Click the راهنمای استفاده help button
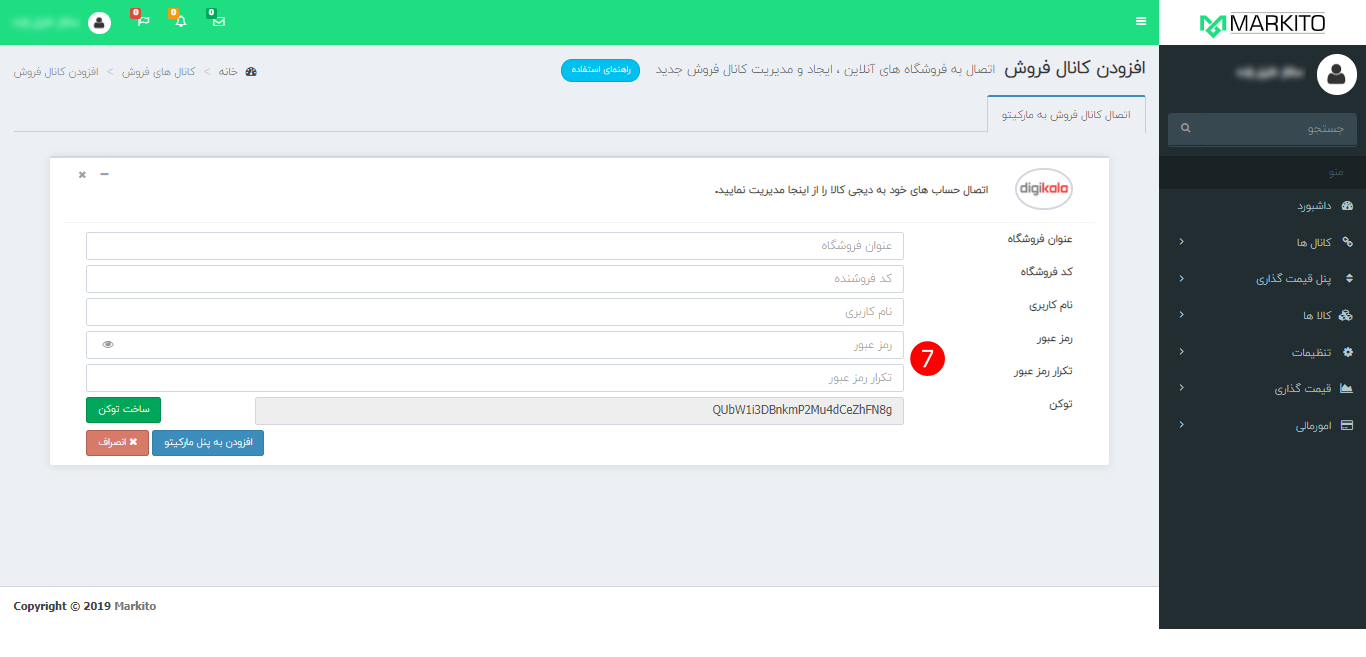Viewport: 1366px width, 657px height. tap(600, 70)
